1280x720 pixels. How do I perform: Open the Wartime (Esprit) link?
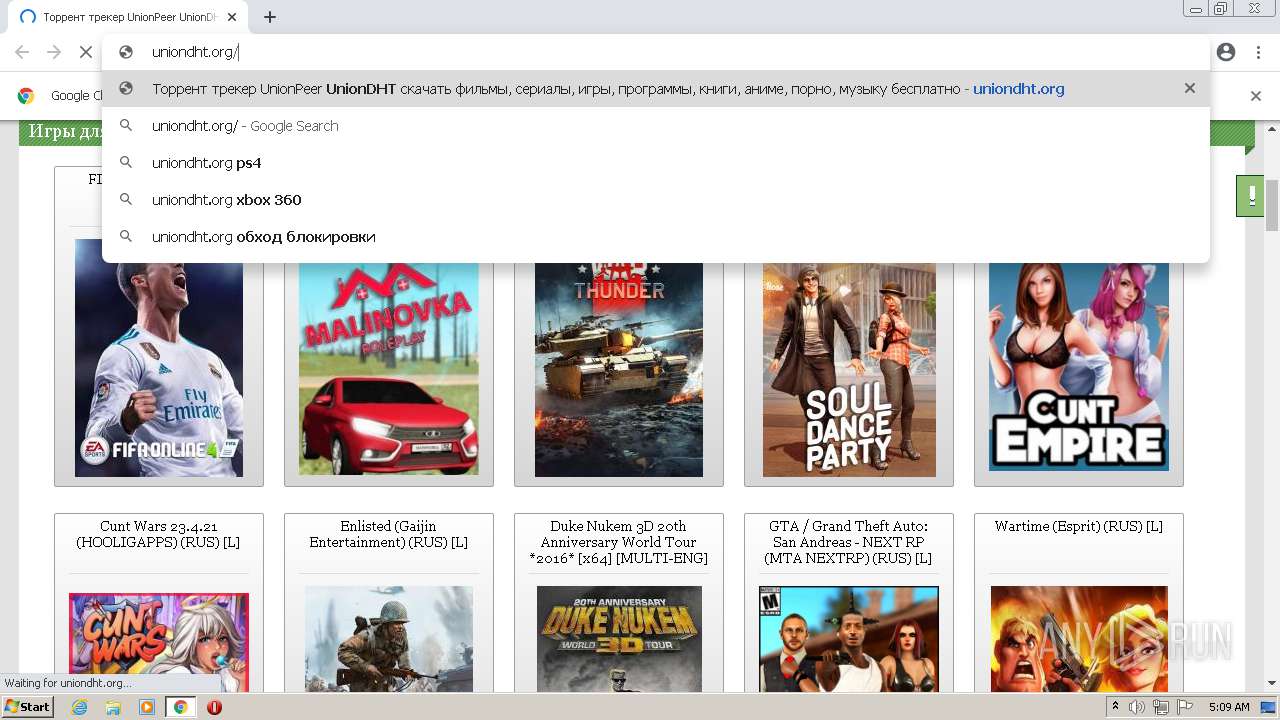pos(1079,526)
